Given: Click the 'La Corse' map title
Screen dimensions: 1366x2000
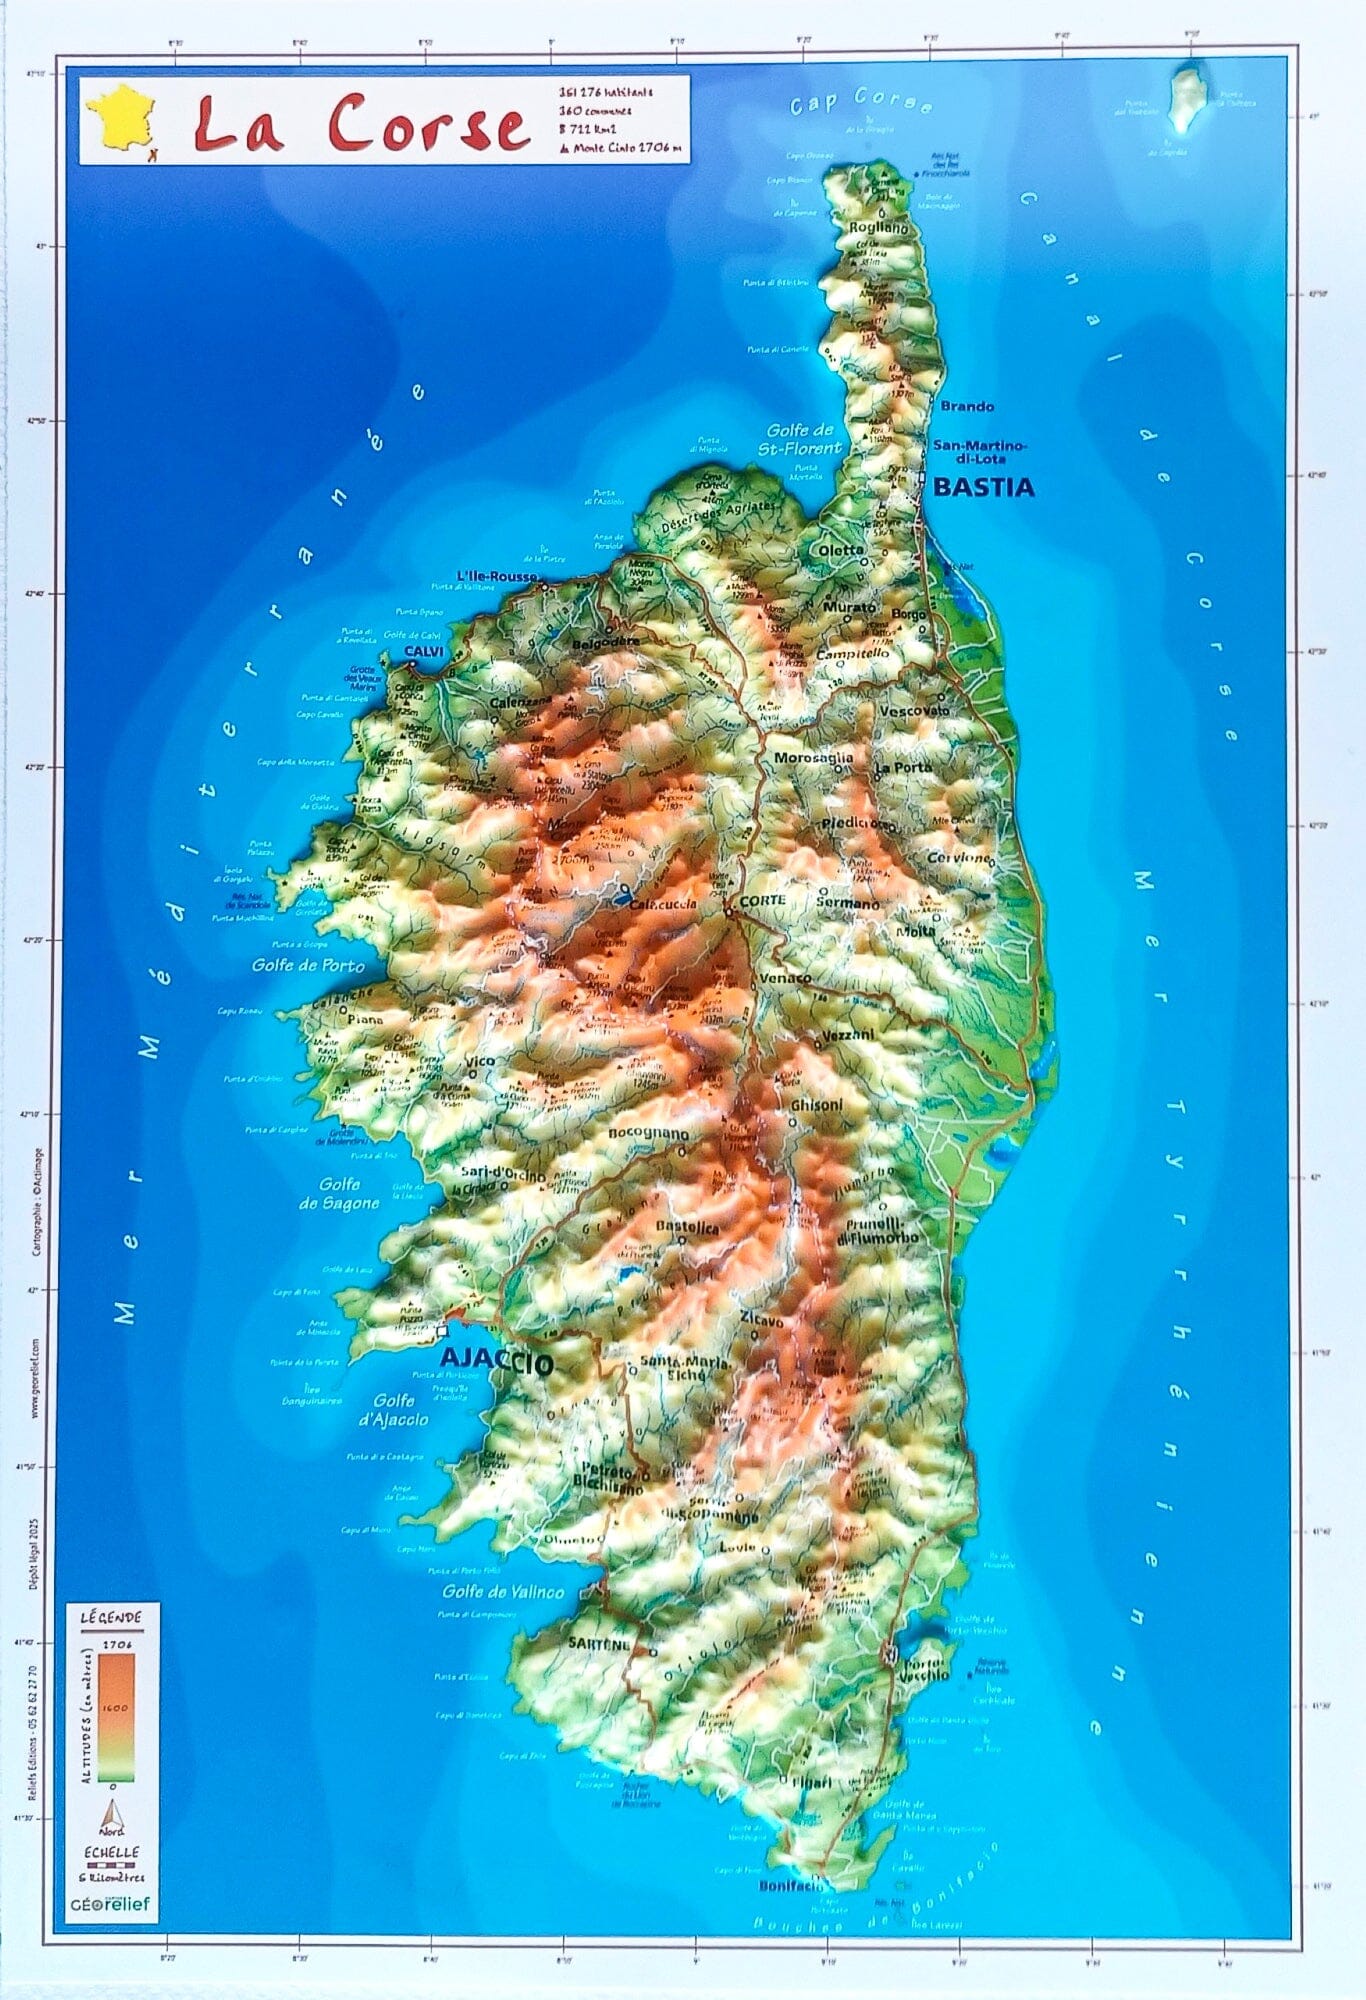Looking at the screenshot, I should click(361, 124).
